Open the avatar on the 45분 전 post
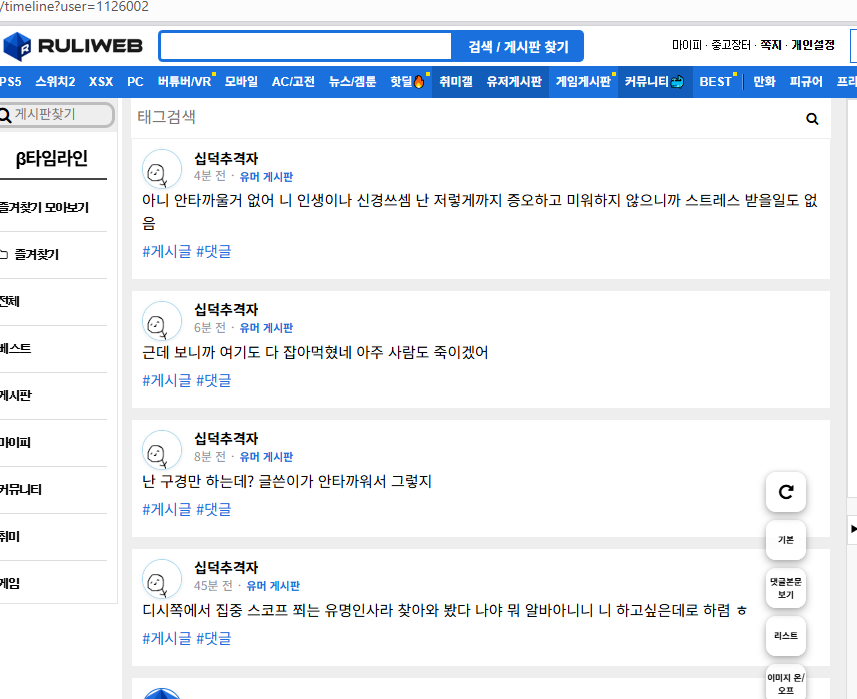 (x=161, y=578)
